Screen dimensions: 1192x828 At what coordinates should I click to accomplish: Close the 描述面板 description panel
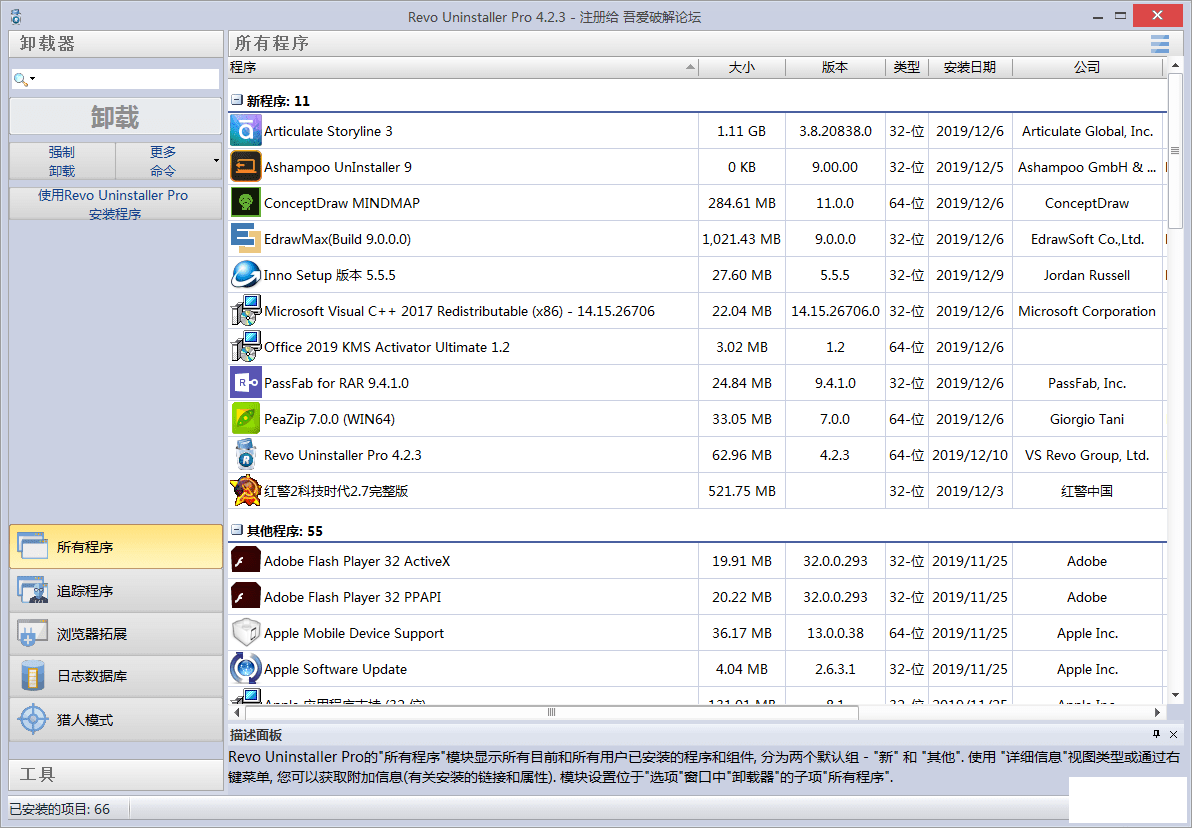tap(1174, 734)
